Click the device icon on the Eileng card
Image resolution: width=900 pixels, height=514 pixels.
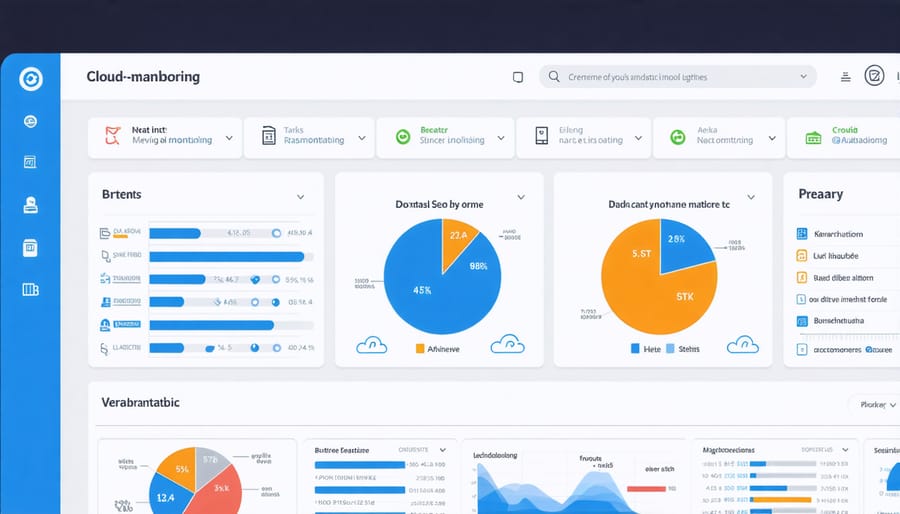click(x=542, y=135)
